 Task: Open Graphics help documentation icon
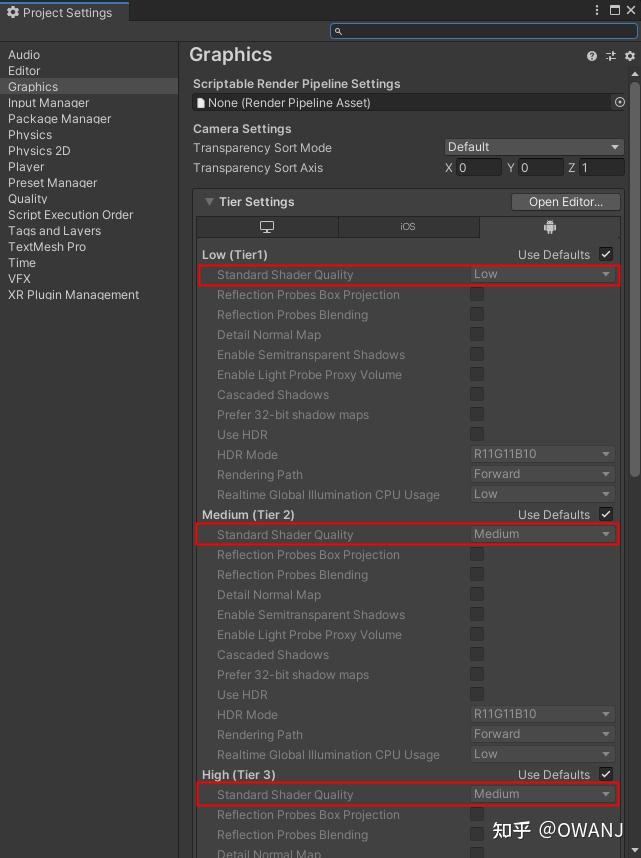pos(592,56)
